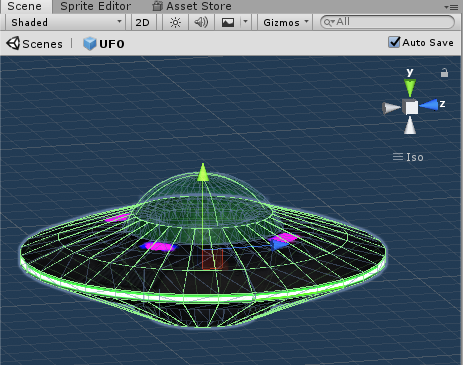463x365 pixels.
Task: Open the Asset Store tab
Action: (x=192, y=6)
